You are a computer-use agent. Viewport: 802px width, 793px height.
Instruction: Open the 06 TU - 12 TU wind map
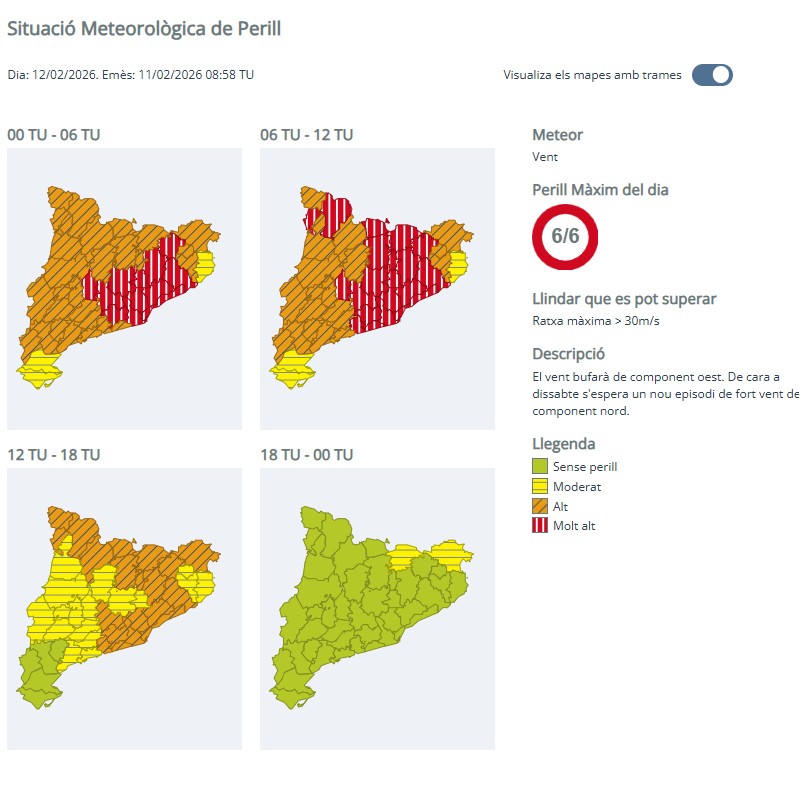click(377, 289)
